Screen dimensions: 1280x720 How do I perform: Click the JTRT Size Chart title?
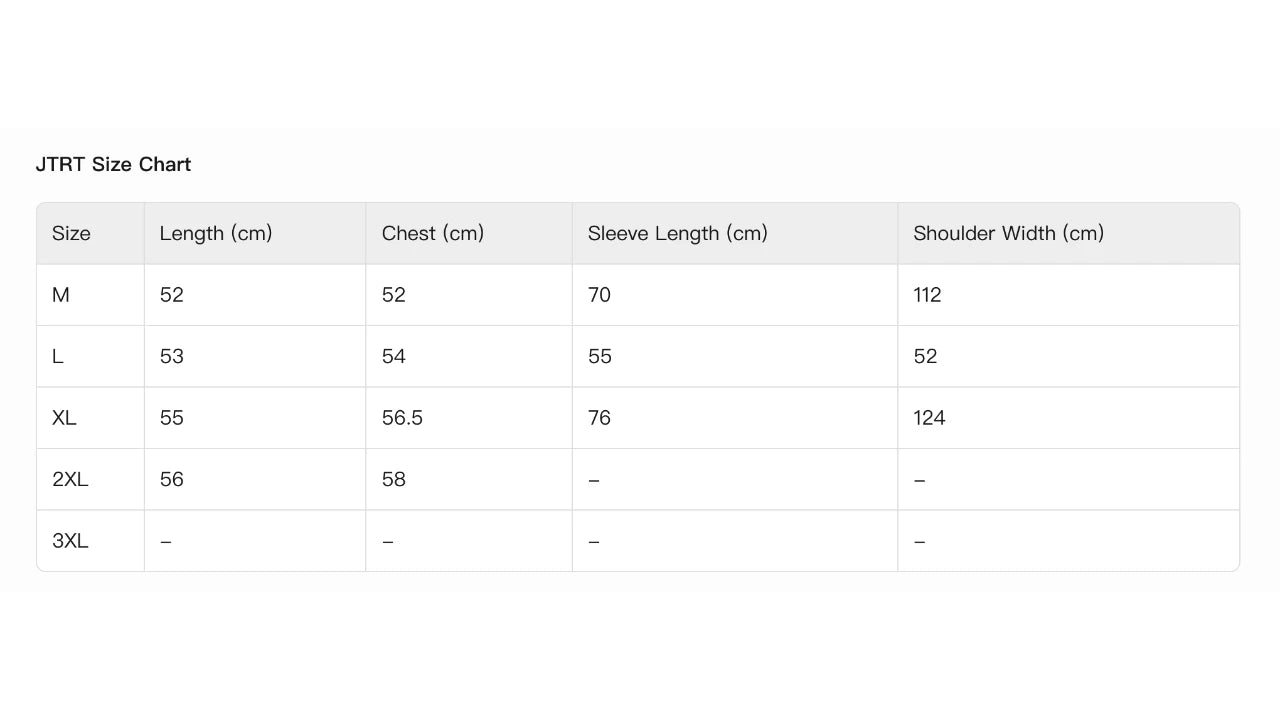coord(113,165)
